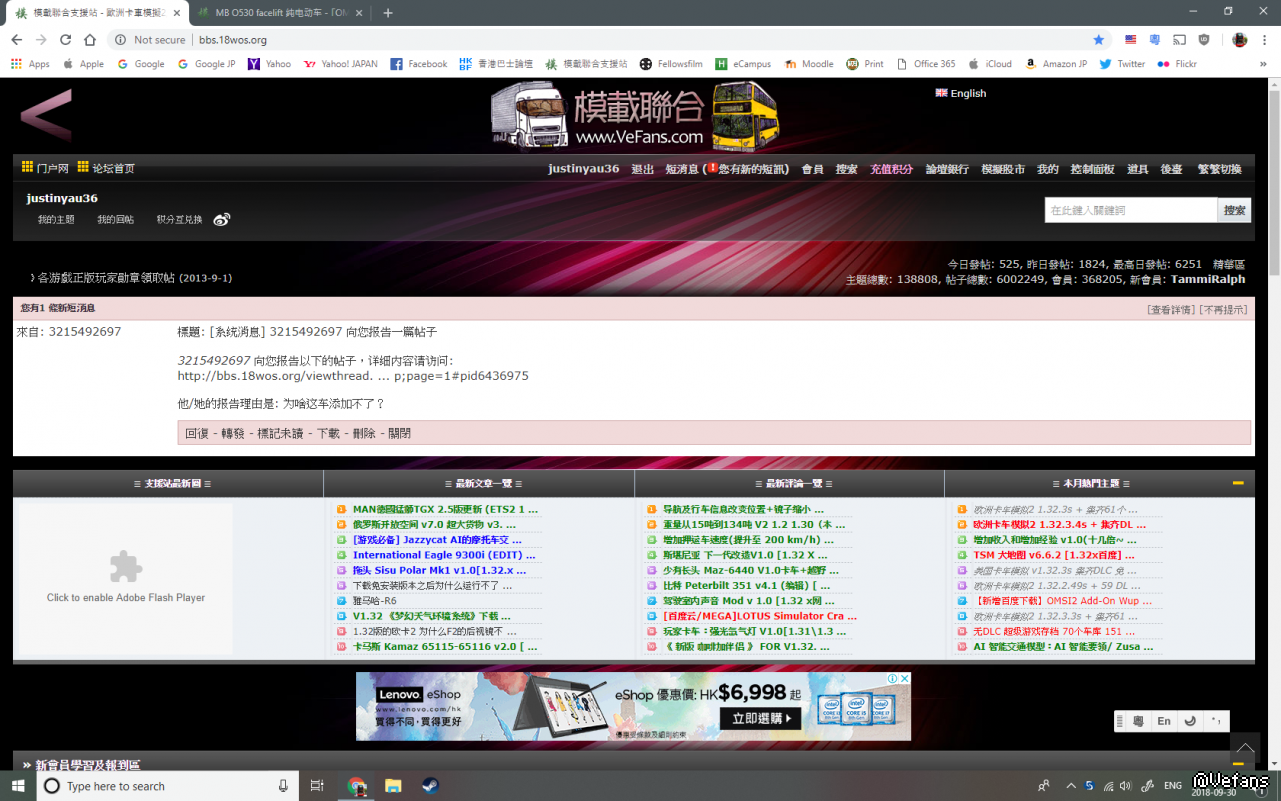Open the Amazon JP bookmark

click(x=1056, y=64)
